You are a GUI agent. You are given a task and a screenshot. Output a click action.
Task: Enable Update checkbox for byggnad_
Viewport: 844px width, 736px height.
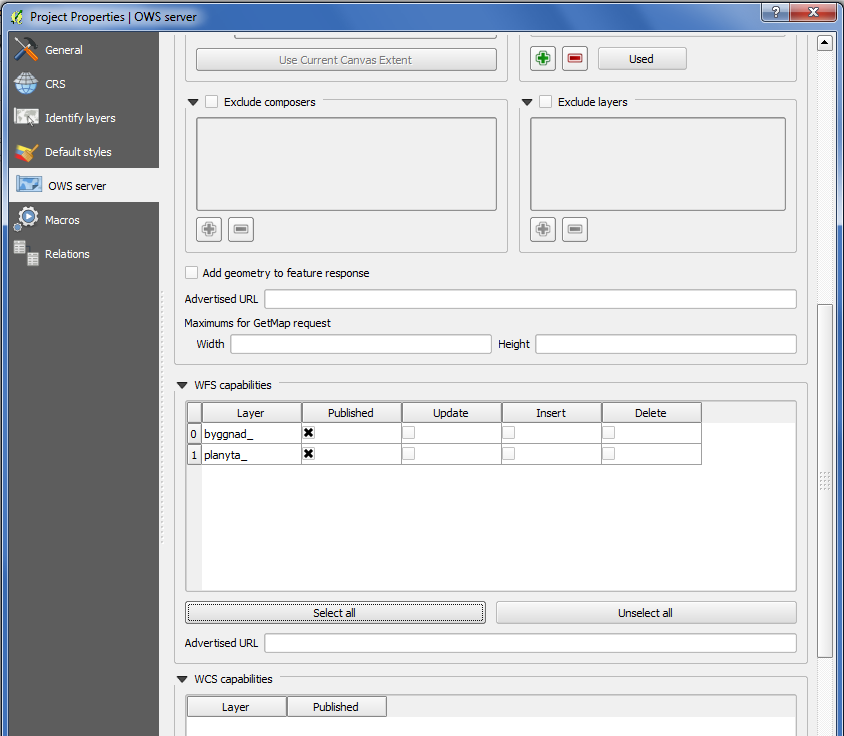tap(409, 433)
